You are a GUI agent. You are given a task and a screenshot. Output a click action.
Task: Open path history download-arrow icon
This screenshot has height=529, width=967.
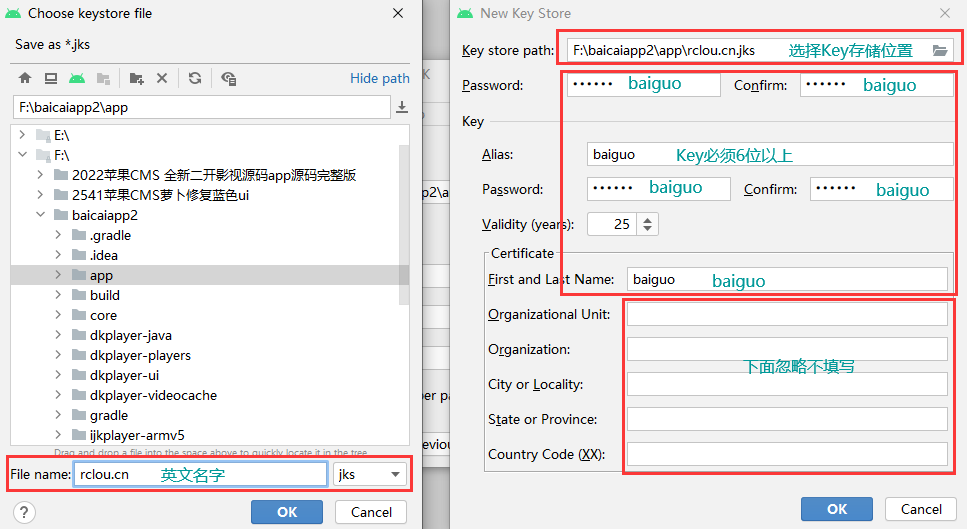pyautogui.click(x=402, y=107)
